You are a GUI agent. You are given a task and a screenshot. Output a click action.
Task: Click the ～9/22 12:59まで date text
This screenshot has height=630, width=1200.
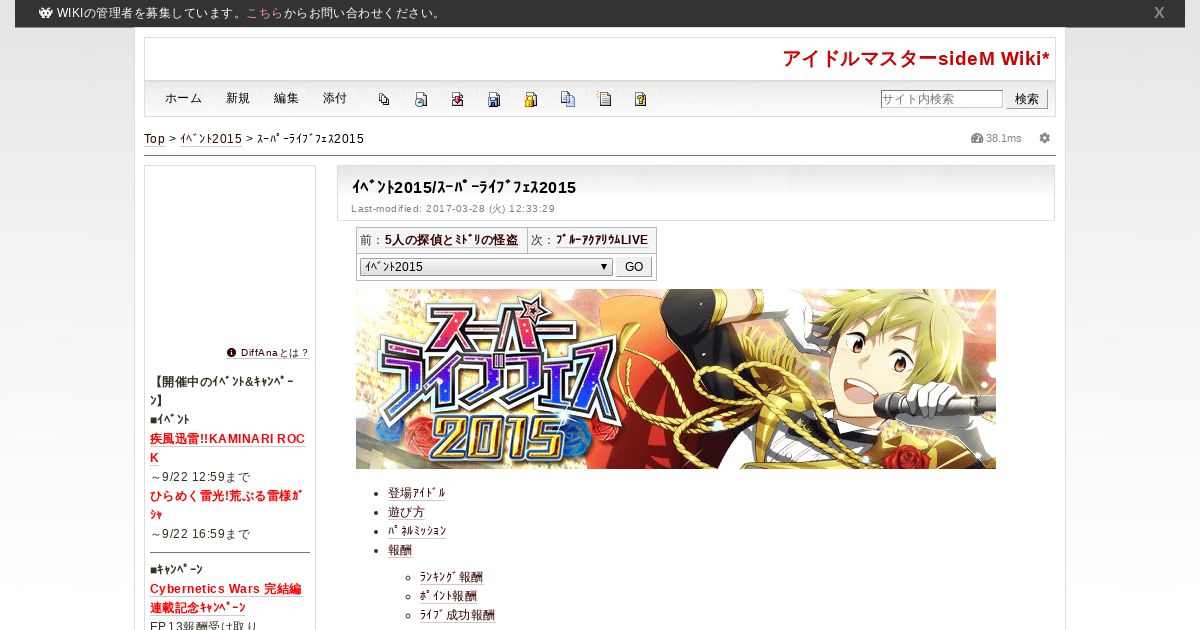click(x=200, y=477)
